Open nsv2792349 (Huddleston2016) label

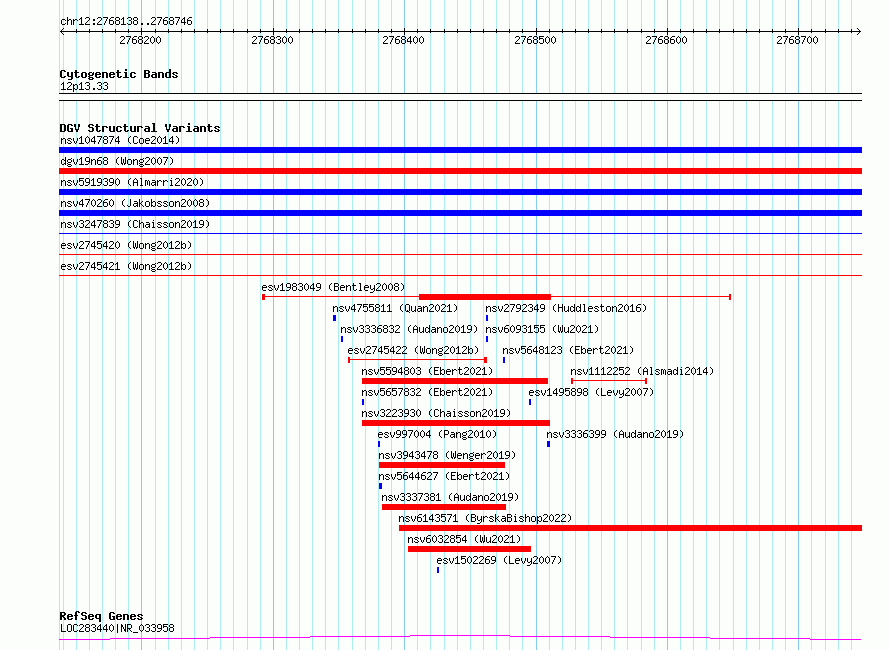pyautogui.click(x=566, y=308)
